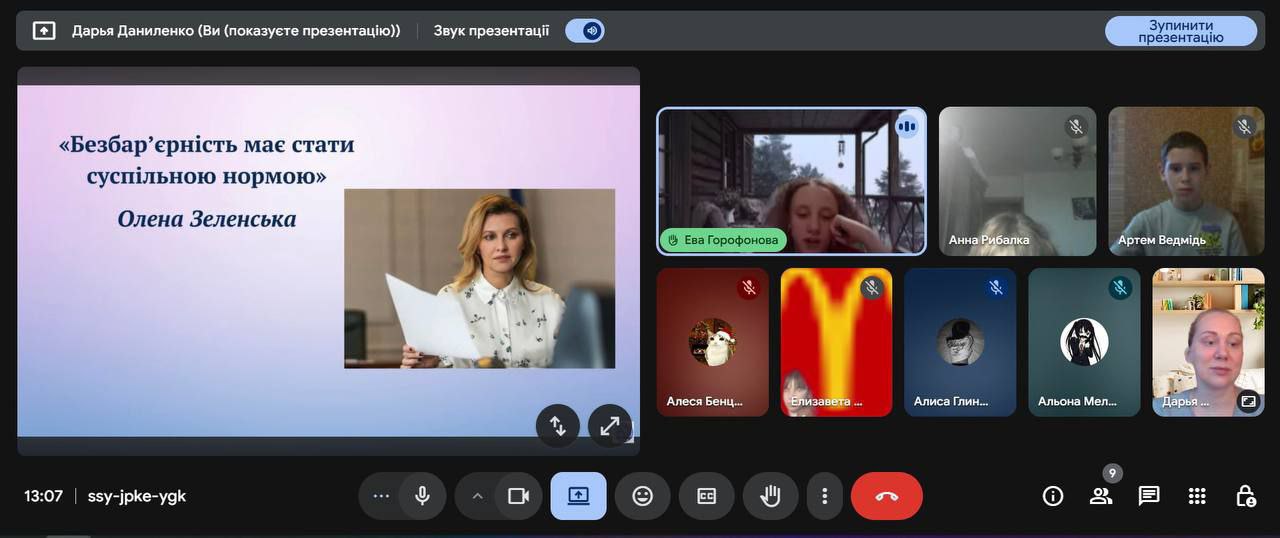Click the red leave call button

(x=886, y=496)
